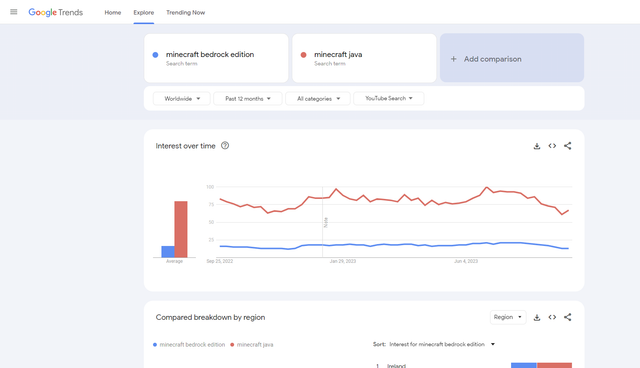Open the Worldwide region dropdown

182,98
